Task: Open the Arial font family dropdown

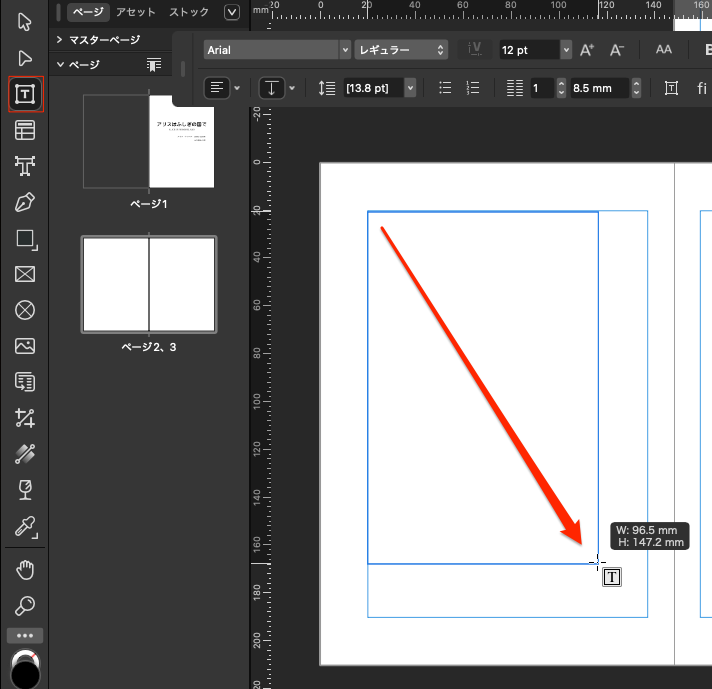Action: 276,49
